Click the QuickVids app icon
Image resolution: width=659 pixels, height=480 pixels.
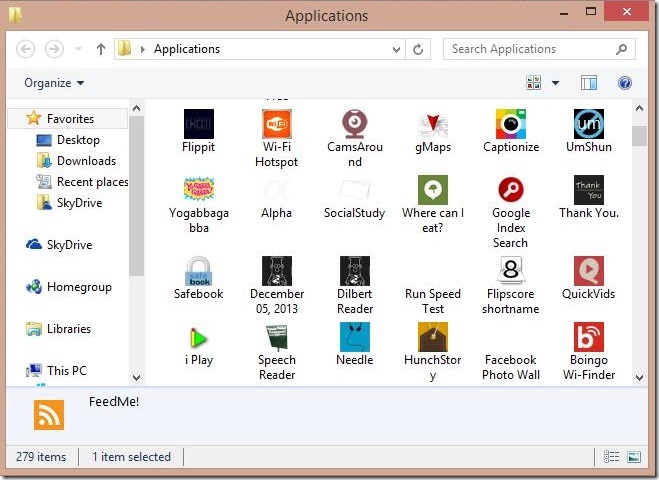click(x=588, y=271)
